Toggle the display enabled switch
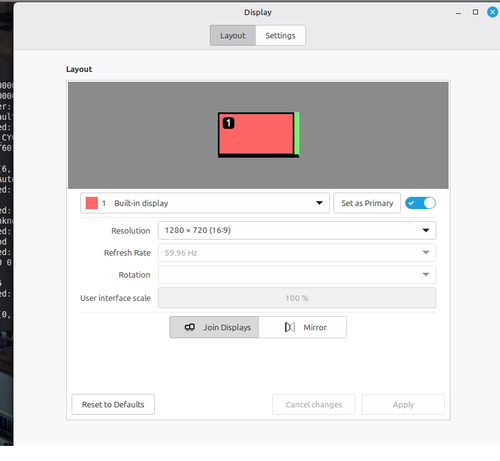The height and width of the screenshot is (461, 500). click(x=420, y=203)
